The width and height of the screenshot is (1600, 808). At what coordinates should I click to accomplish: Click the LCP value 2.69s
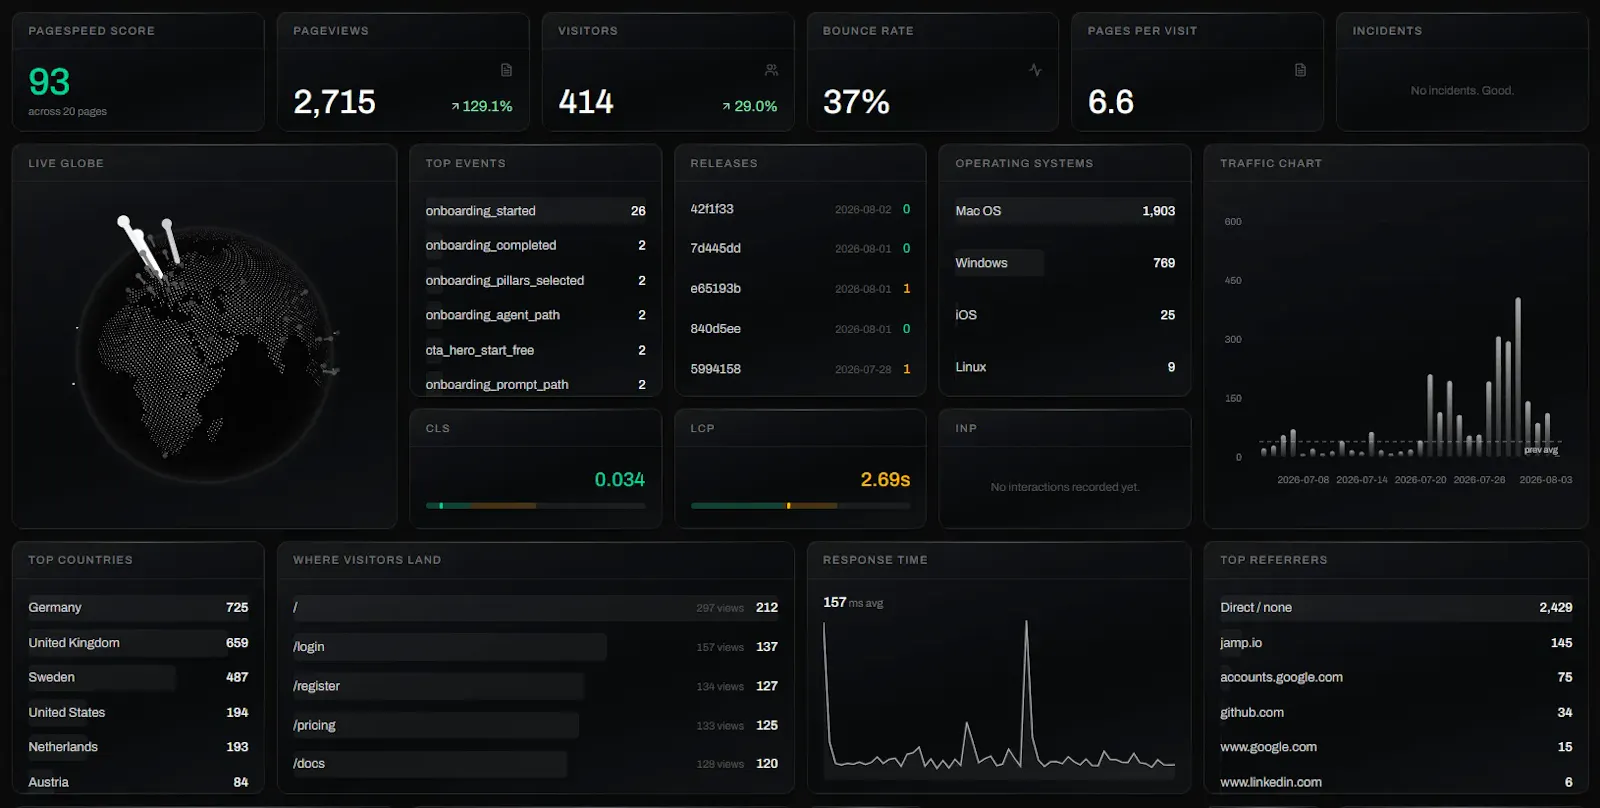tap(885, 480)
